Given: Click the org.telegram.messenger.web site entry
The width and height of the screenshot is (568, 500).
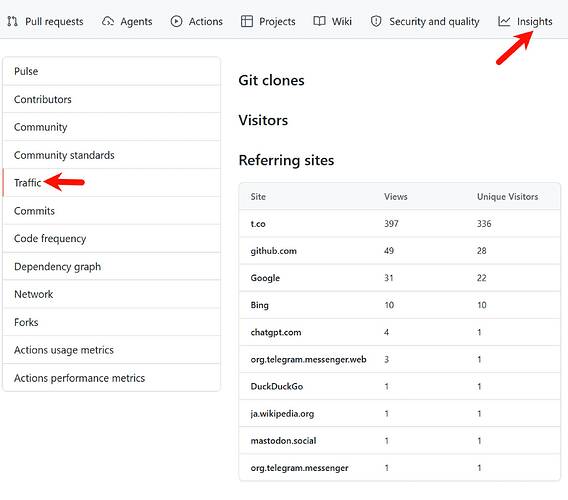Looking at the screenshot, I should (308, 359).
